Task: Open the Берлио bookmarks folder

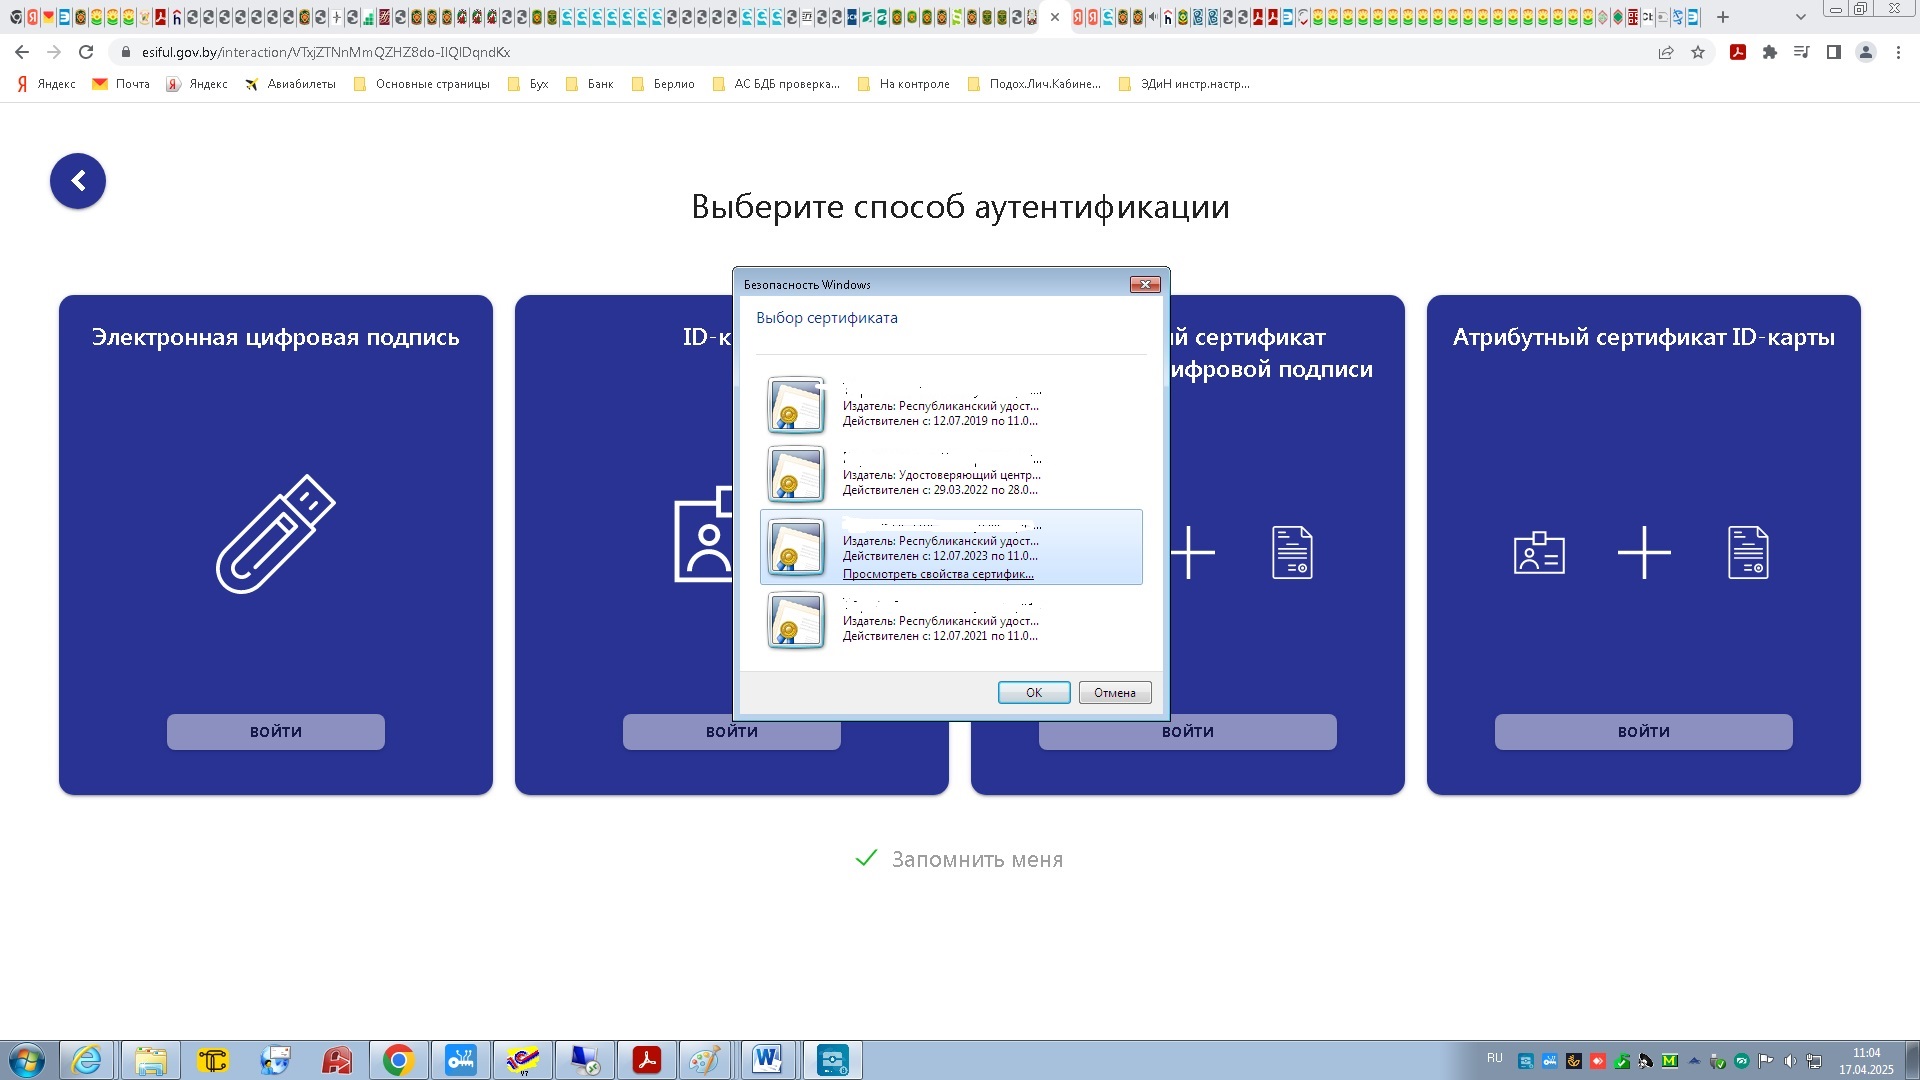Action: 663,84
